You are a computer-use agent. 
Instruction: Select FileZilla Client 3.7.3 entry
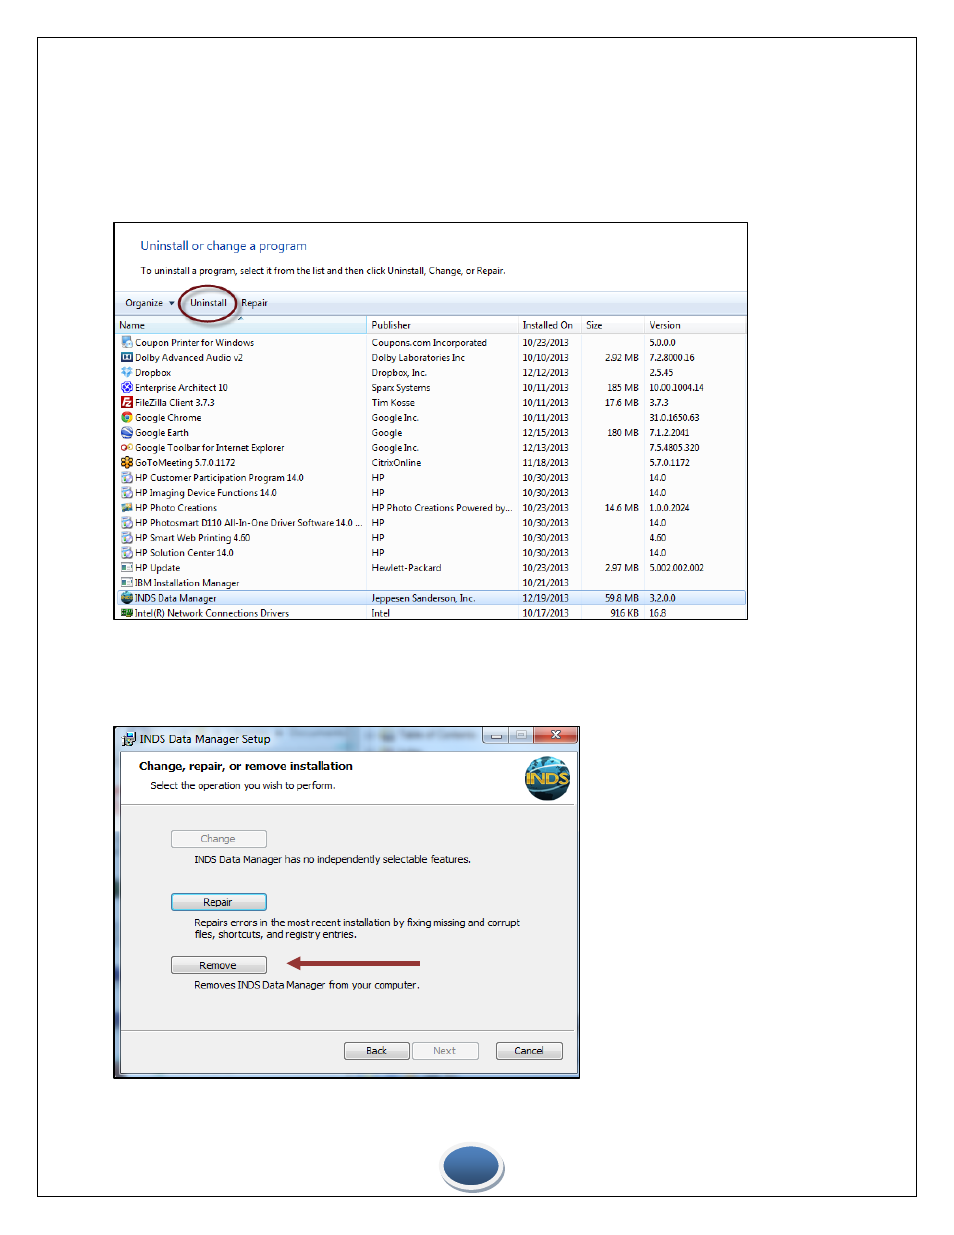pos(175,403)
